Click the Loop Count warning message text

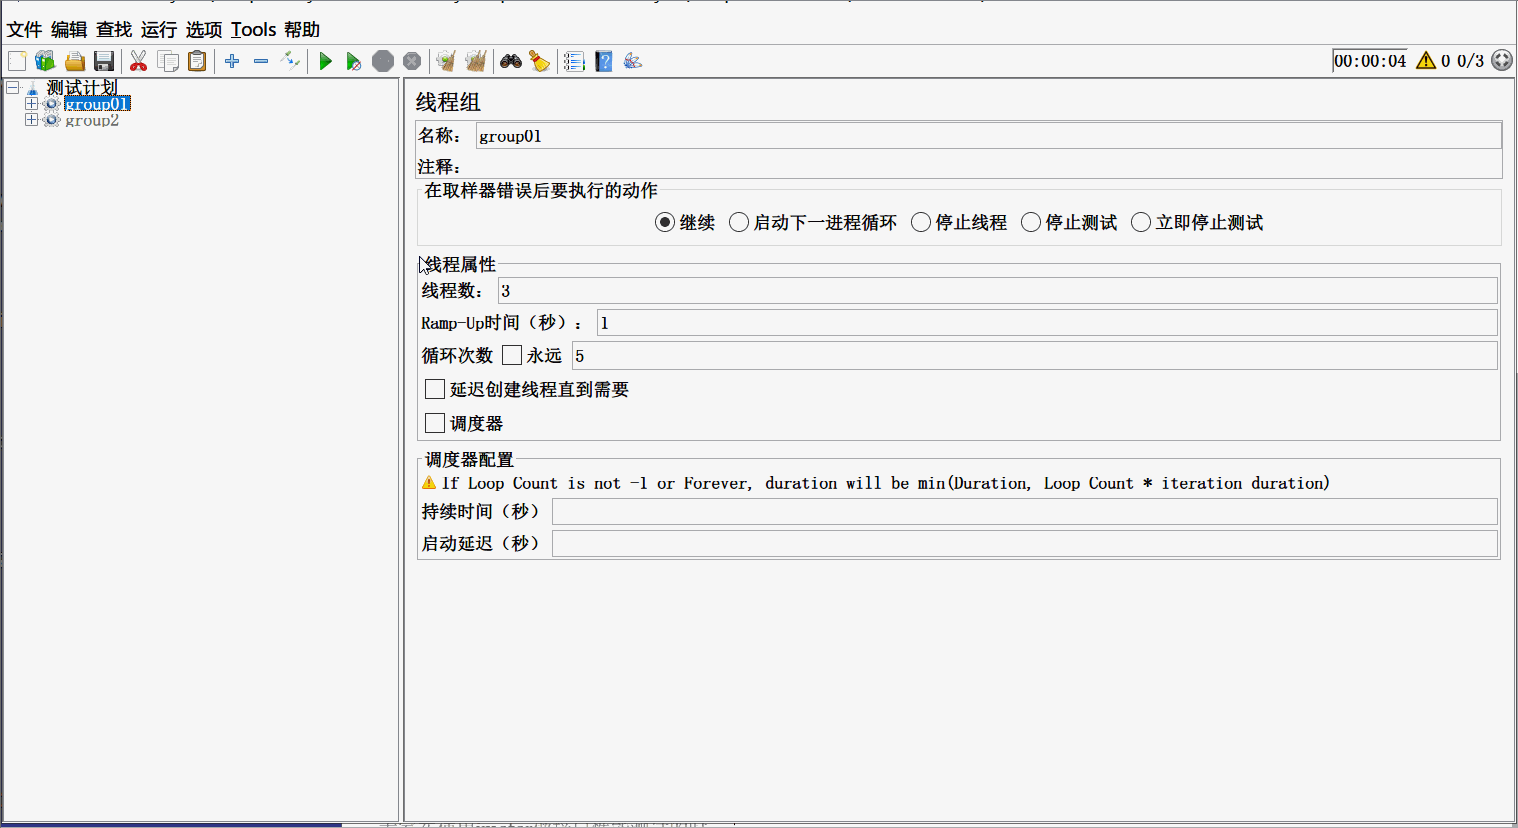pos(886,483)
